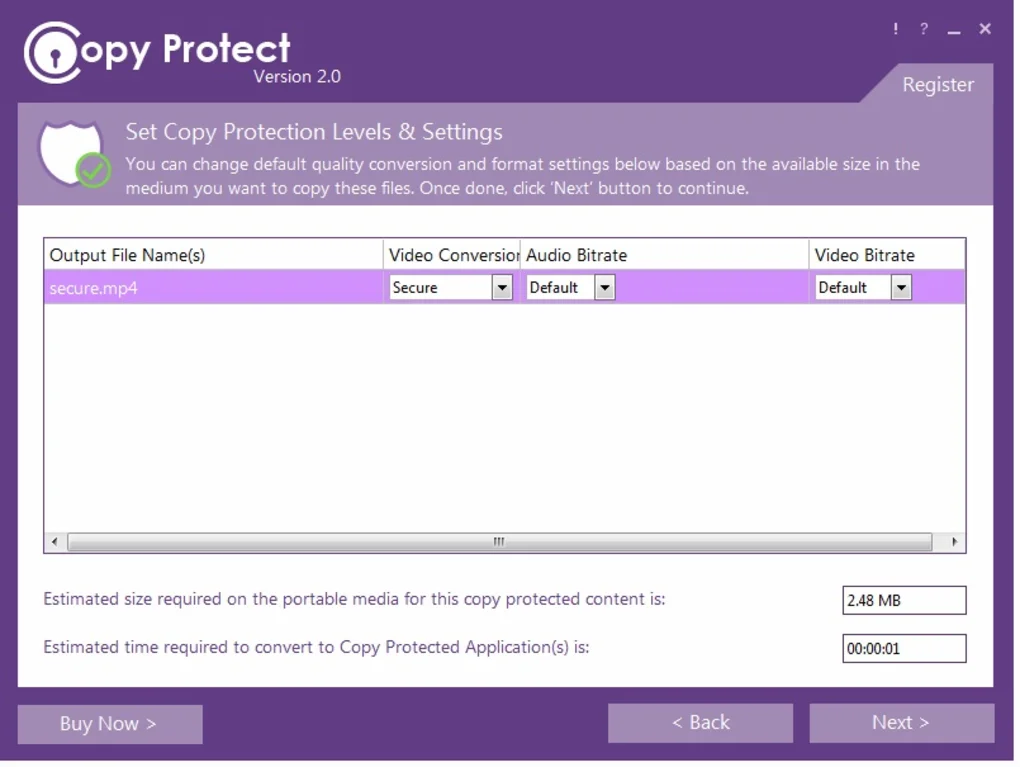Click the Output File Name(s) column header
Screen dimensions: 1020x767
pyautogui.click(x=213, y=255)
